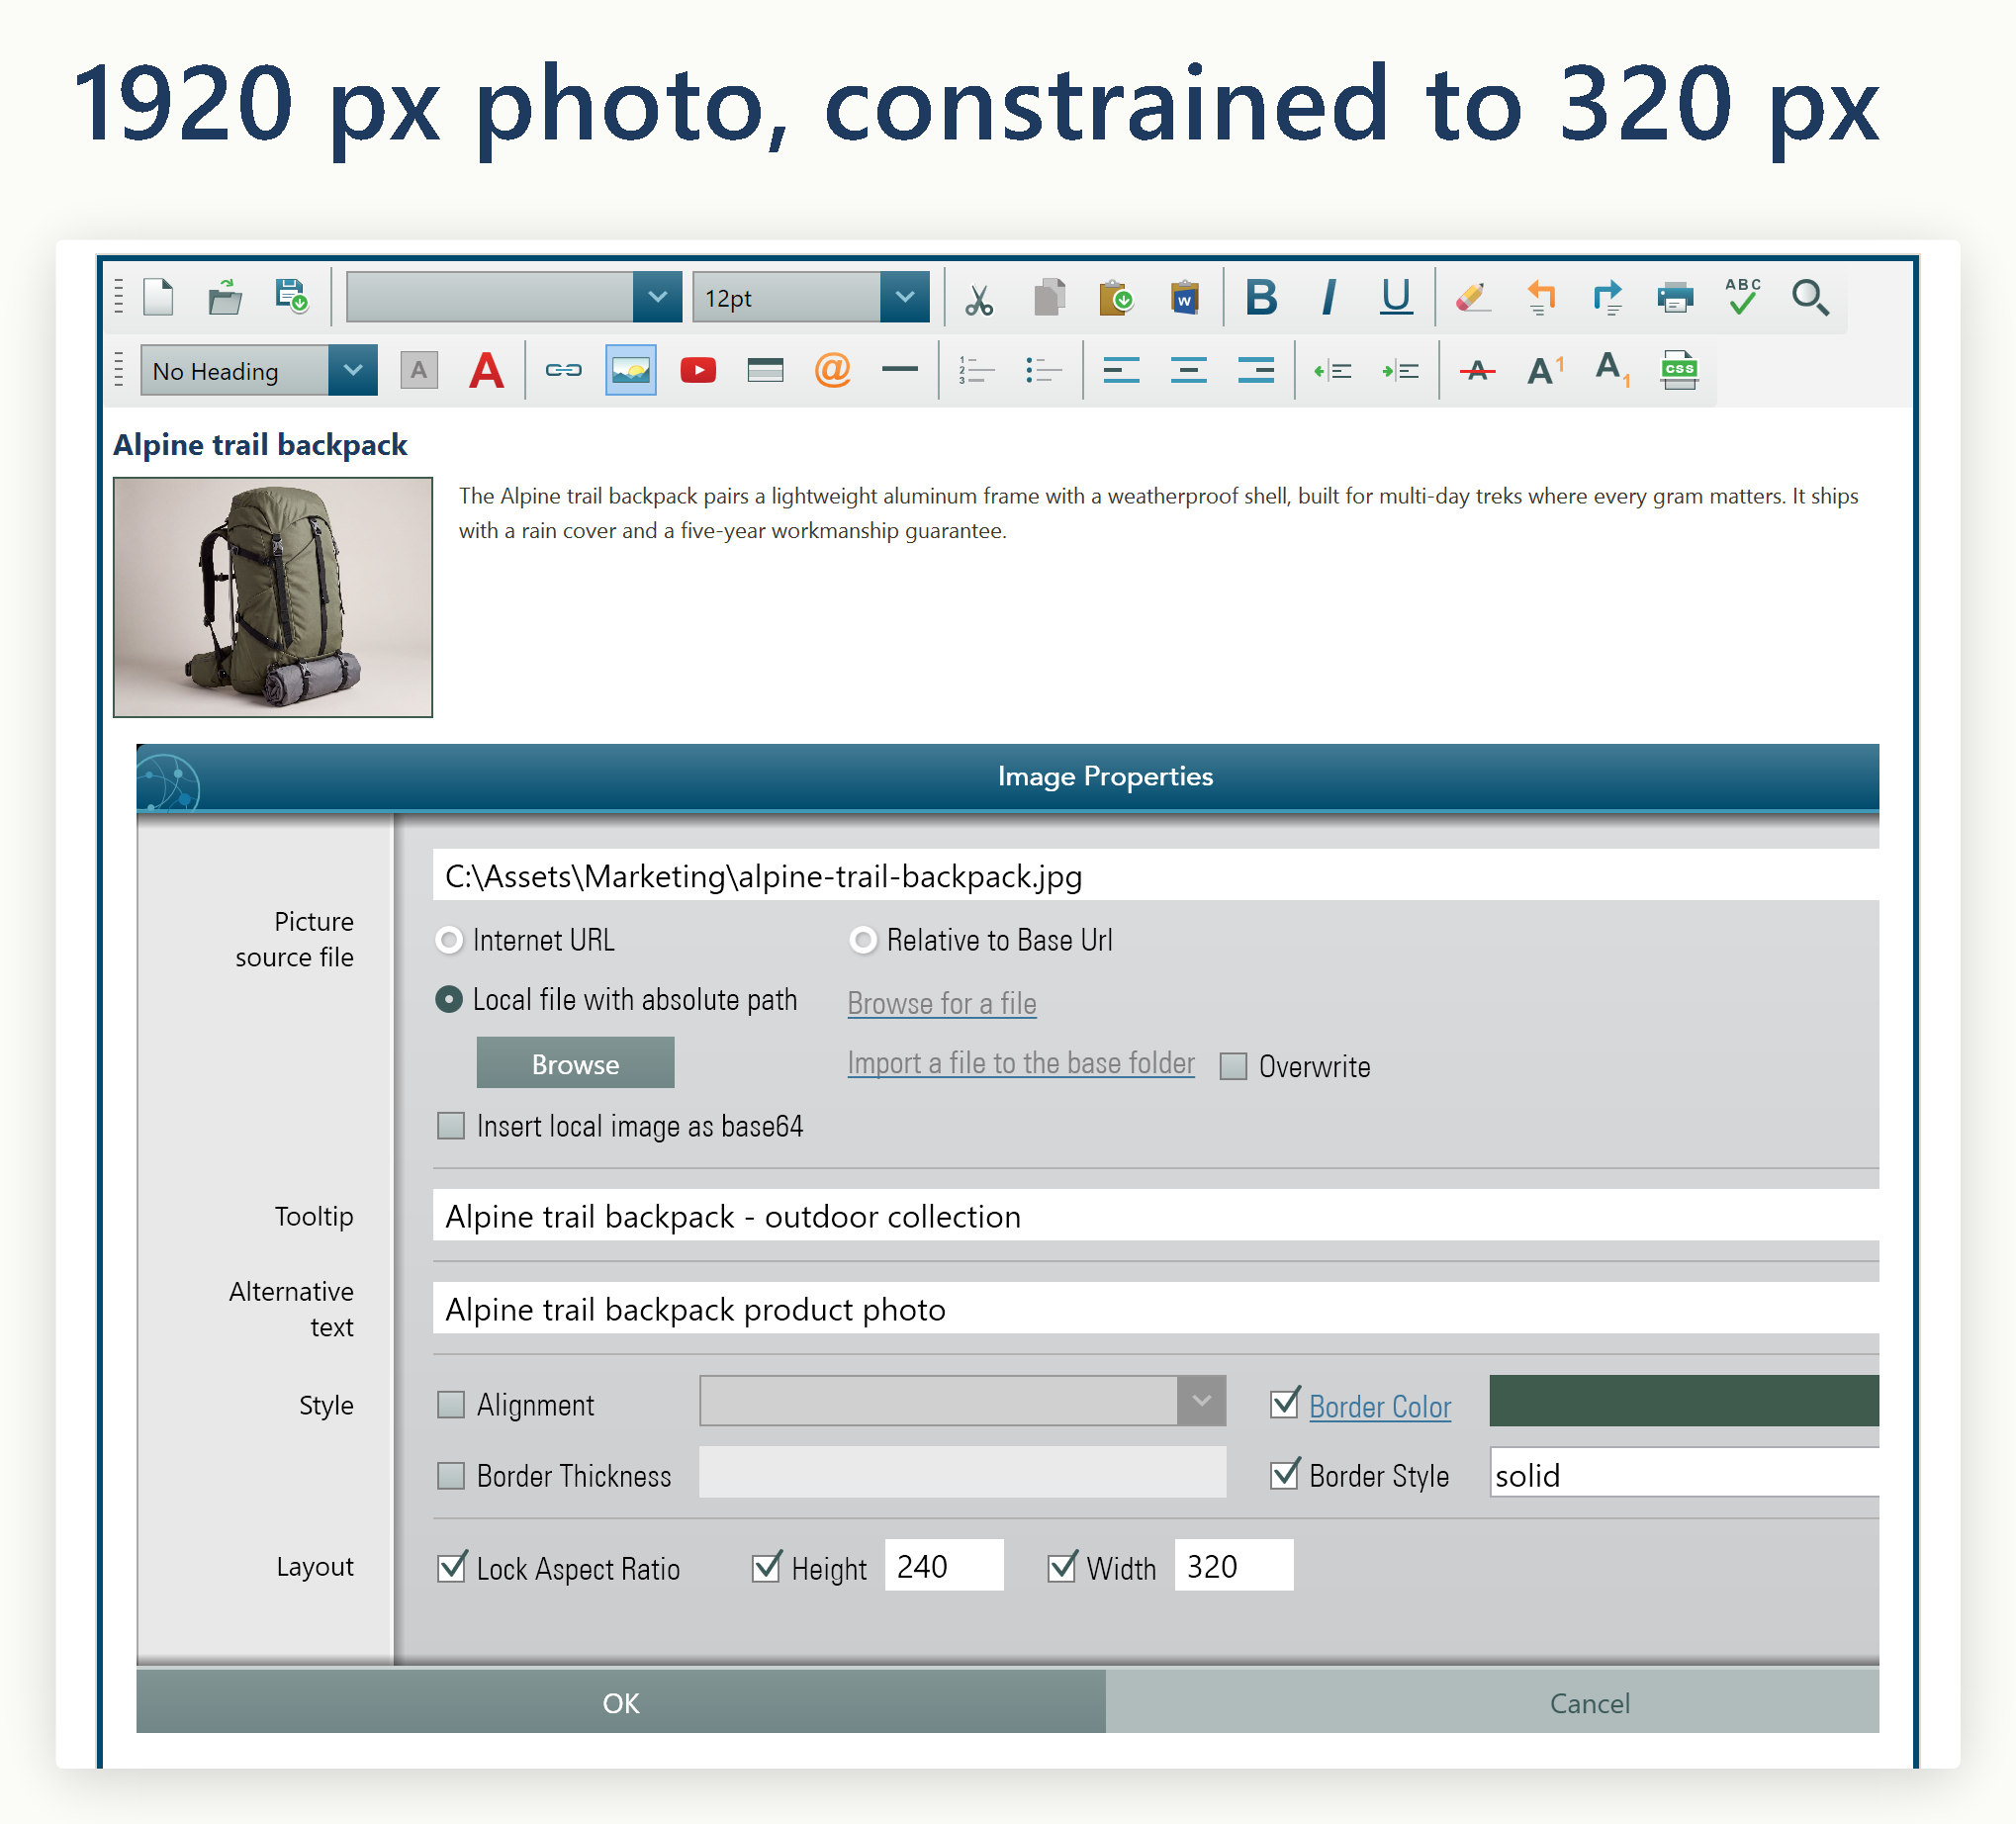
Task: Open the Browse for a file link
Action: [x=942, y=1003]
